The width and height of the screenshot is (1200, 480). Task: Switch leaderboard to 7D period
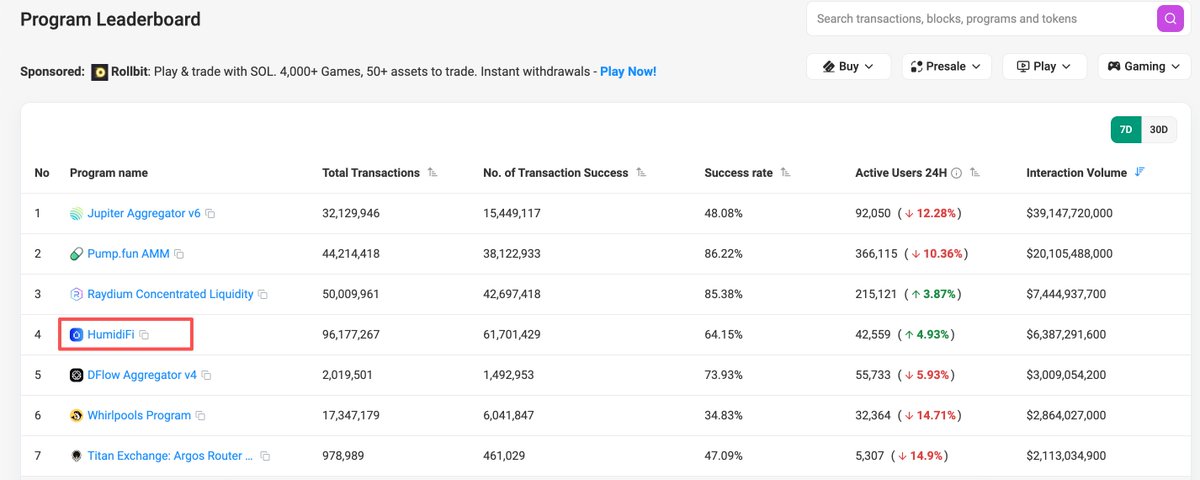[1126, 130]
